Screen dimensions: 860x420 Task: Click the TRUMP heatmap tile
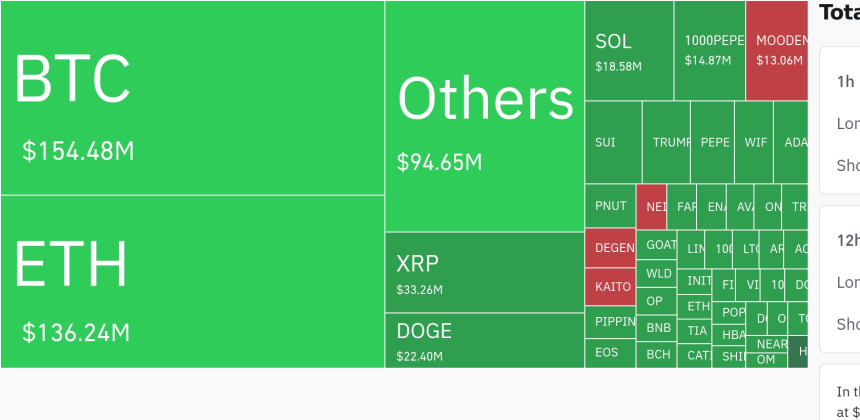tap(665, 142)
